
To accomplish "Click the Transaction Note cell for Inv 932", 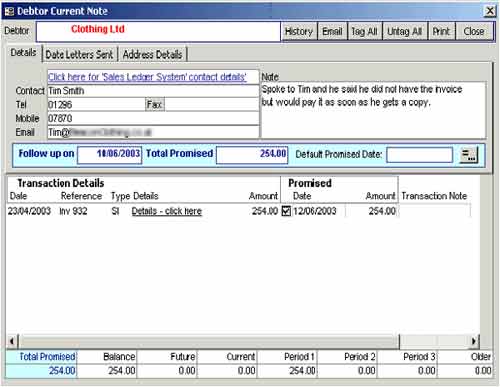I will 435,211.
